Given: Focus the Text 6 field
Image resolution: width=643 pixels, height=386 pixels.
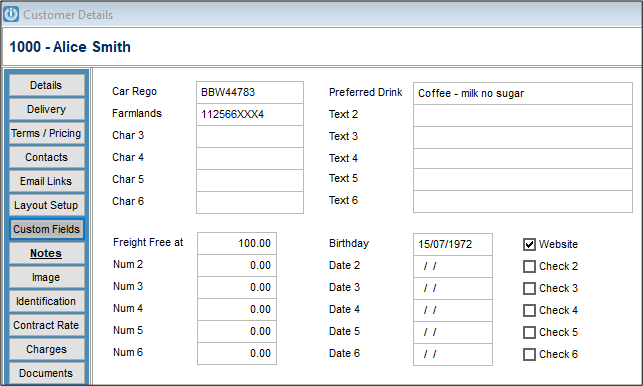Looking at the screenshot, I should [x=523, y=201].
